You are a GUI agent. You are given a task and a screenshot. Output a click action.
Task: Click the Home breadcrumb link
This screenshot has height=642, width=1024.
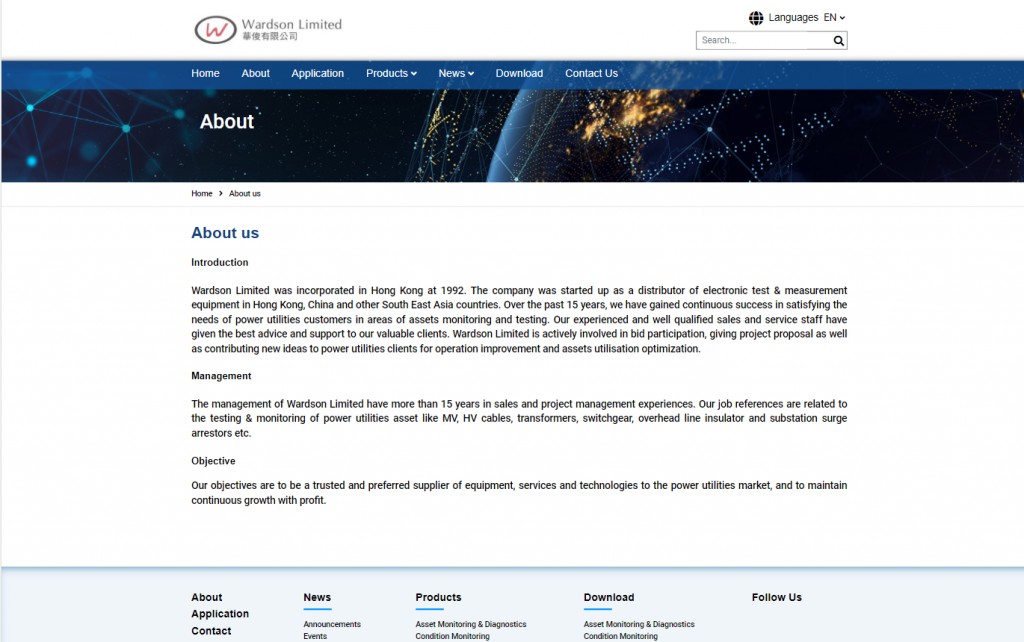click(202, 193)
